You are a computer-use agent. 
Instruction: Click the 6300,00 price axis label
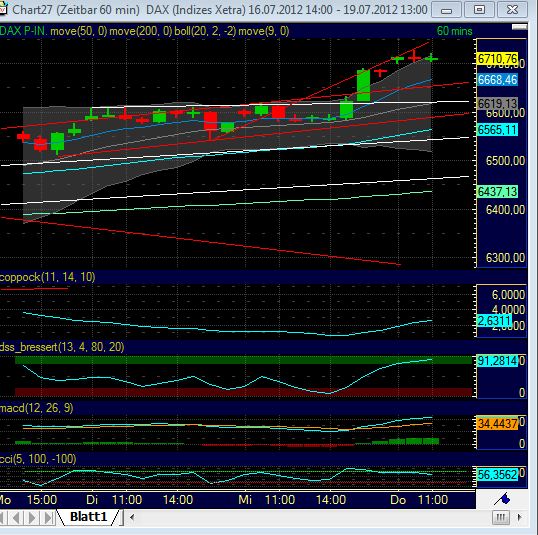(x=505, y=258)
